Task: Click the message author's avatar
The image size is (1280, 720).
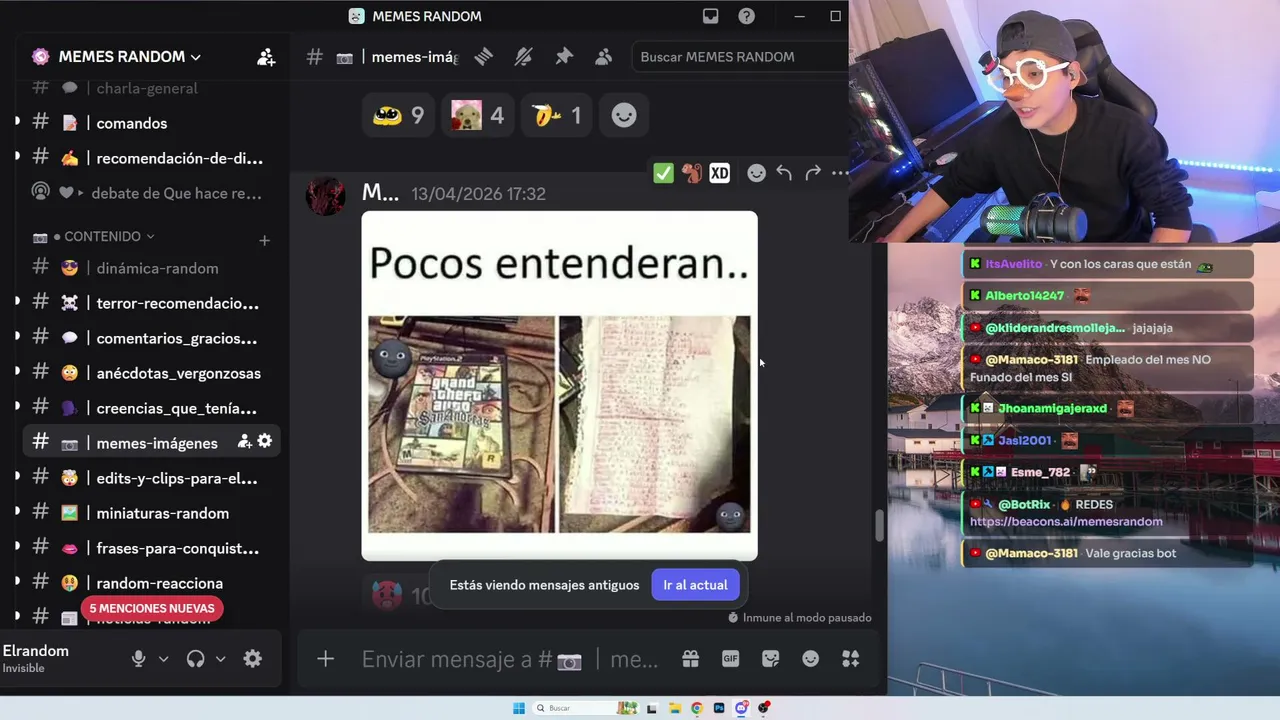Action: coord(326,196)
